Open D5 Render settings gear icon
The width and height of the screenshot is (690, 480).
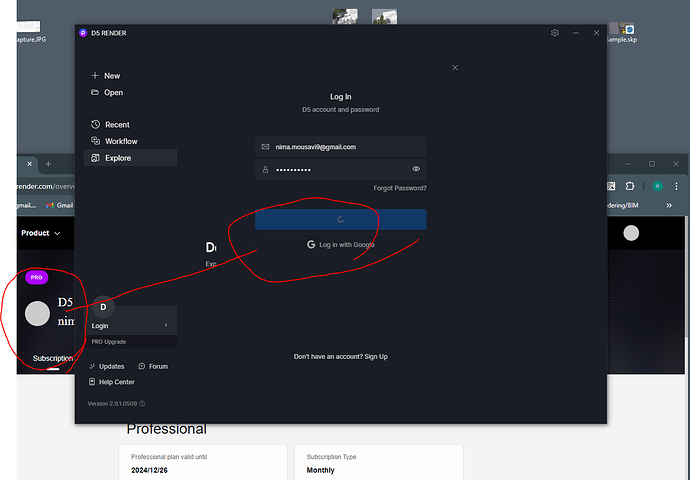click(554, 33)
